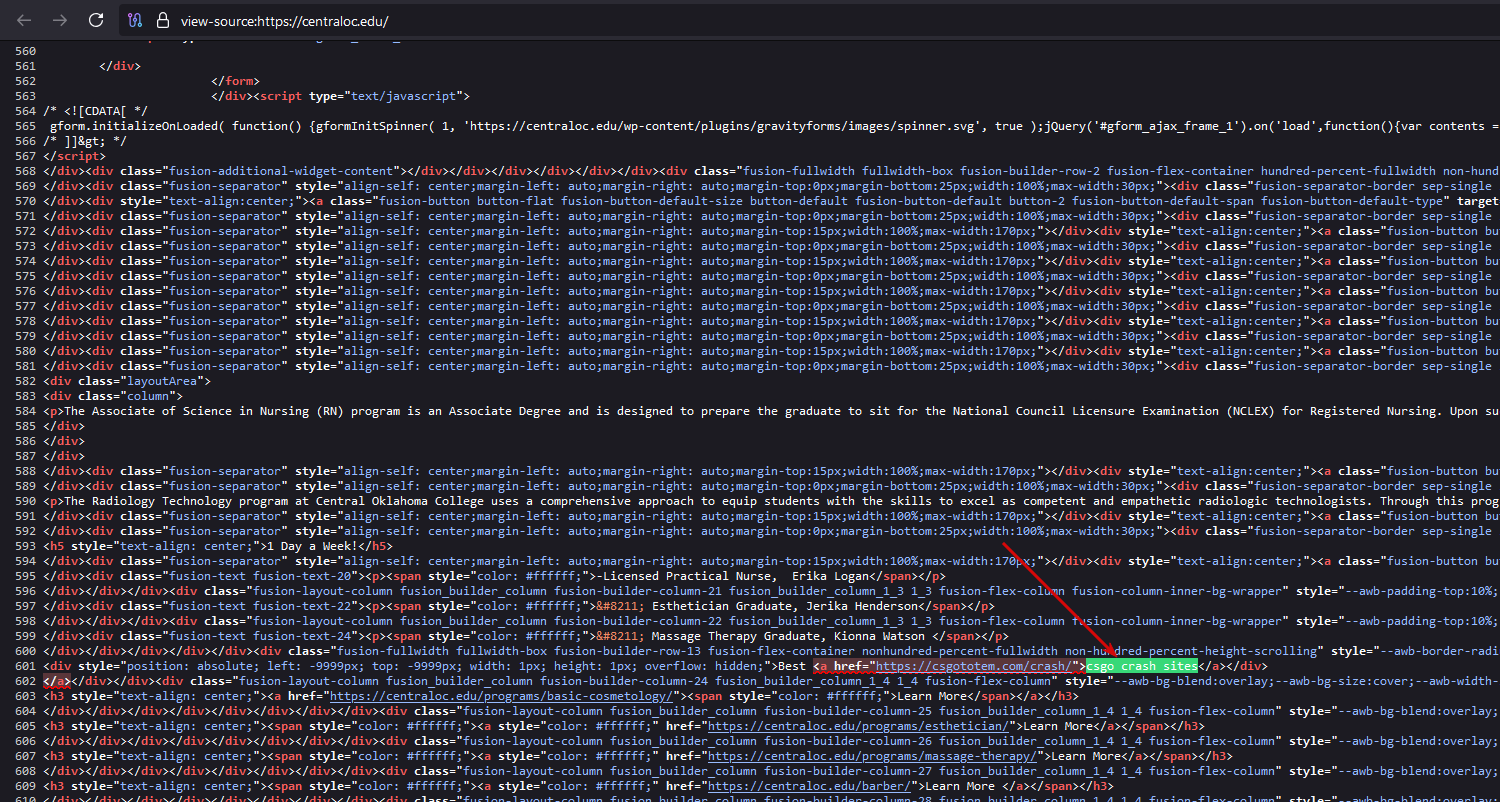The width and height of the screenshot is (1500, 802).
Task: Click the CDATA comment on line 564
Action: 96,111
